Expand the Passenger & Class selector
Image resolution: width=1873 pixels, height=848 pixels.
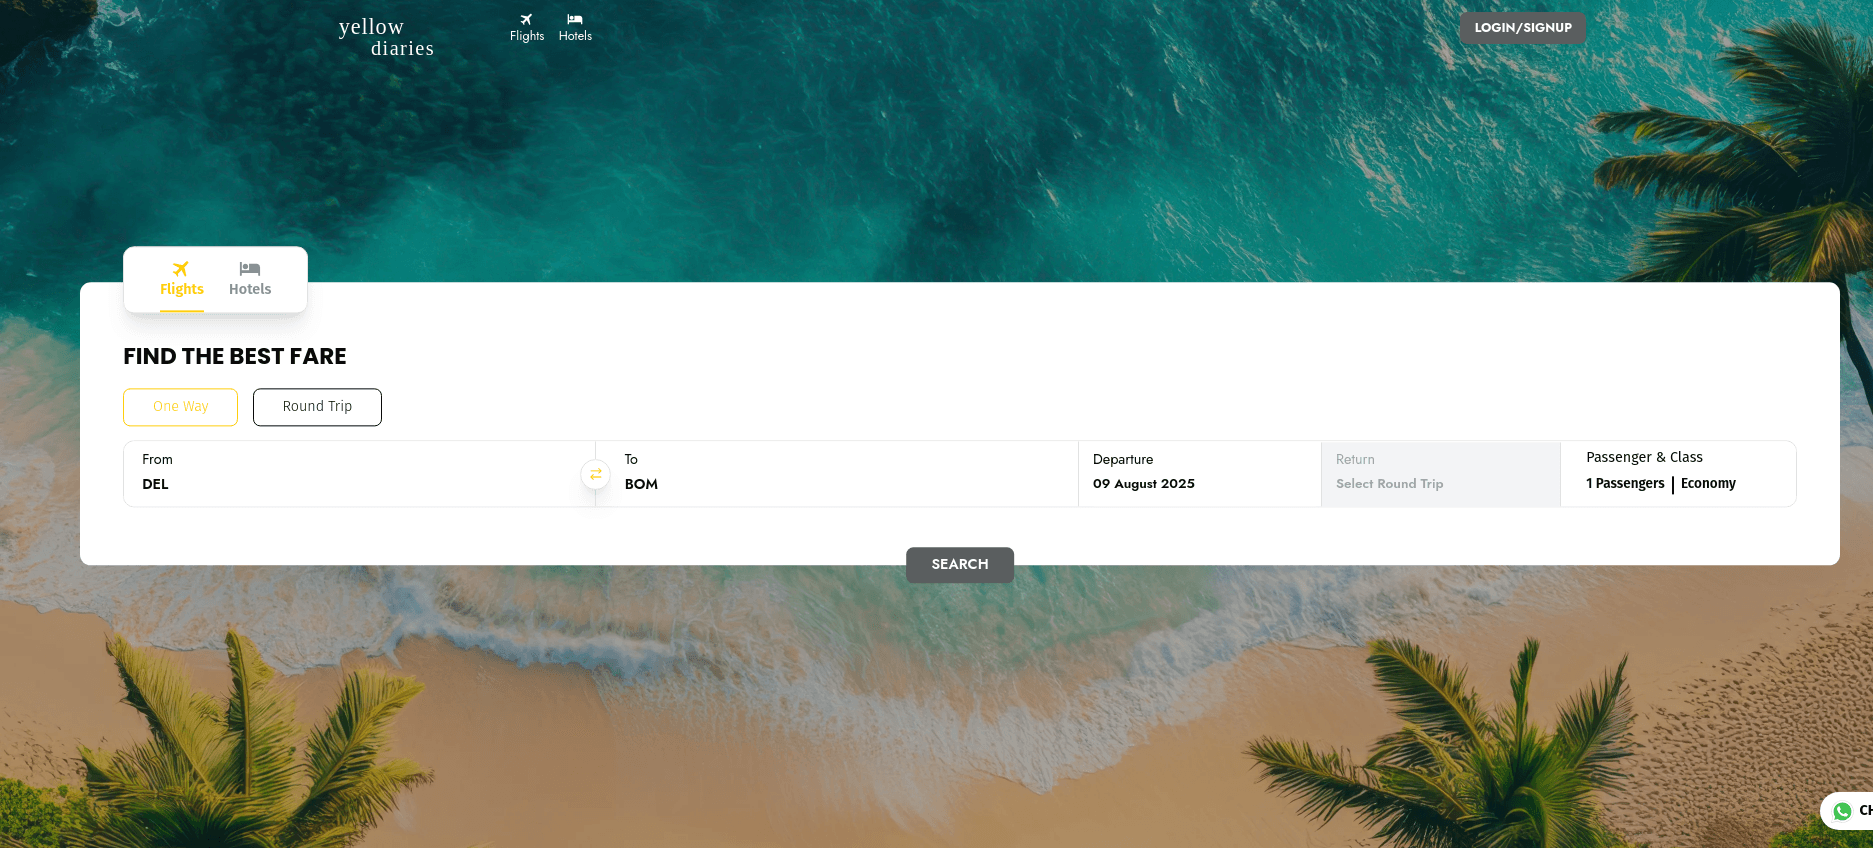point(1678,474)
